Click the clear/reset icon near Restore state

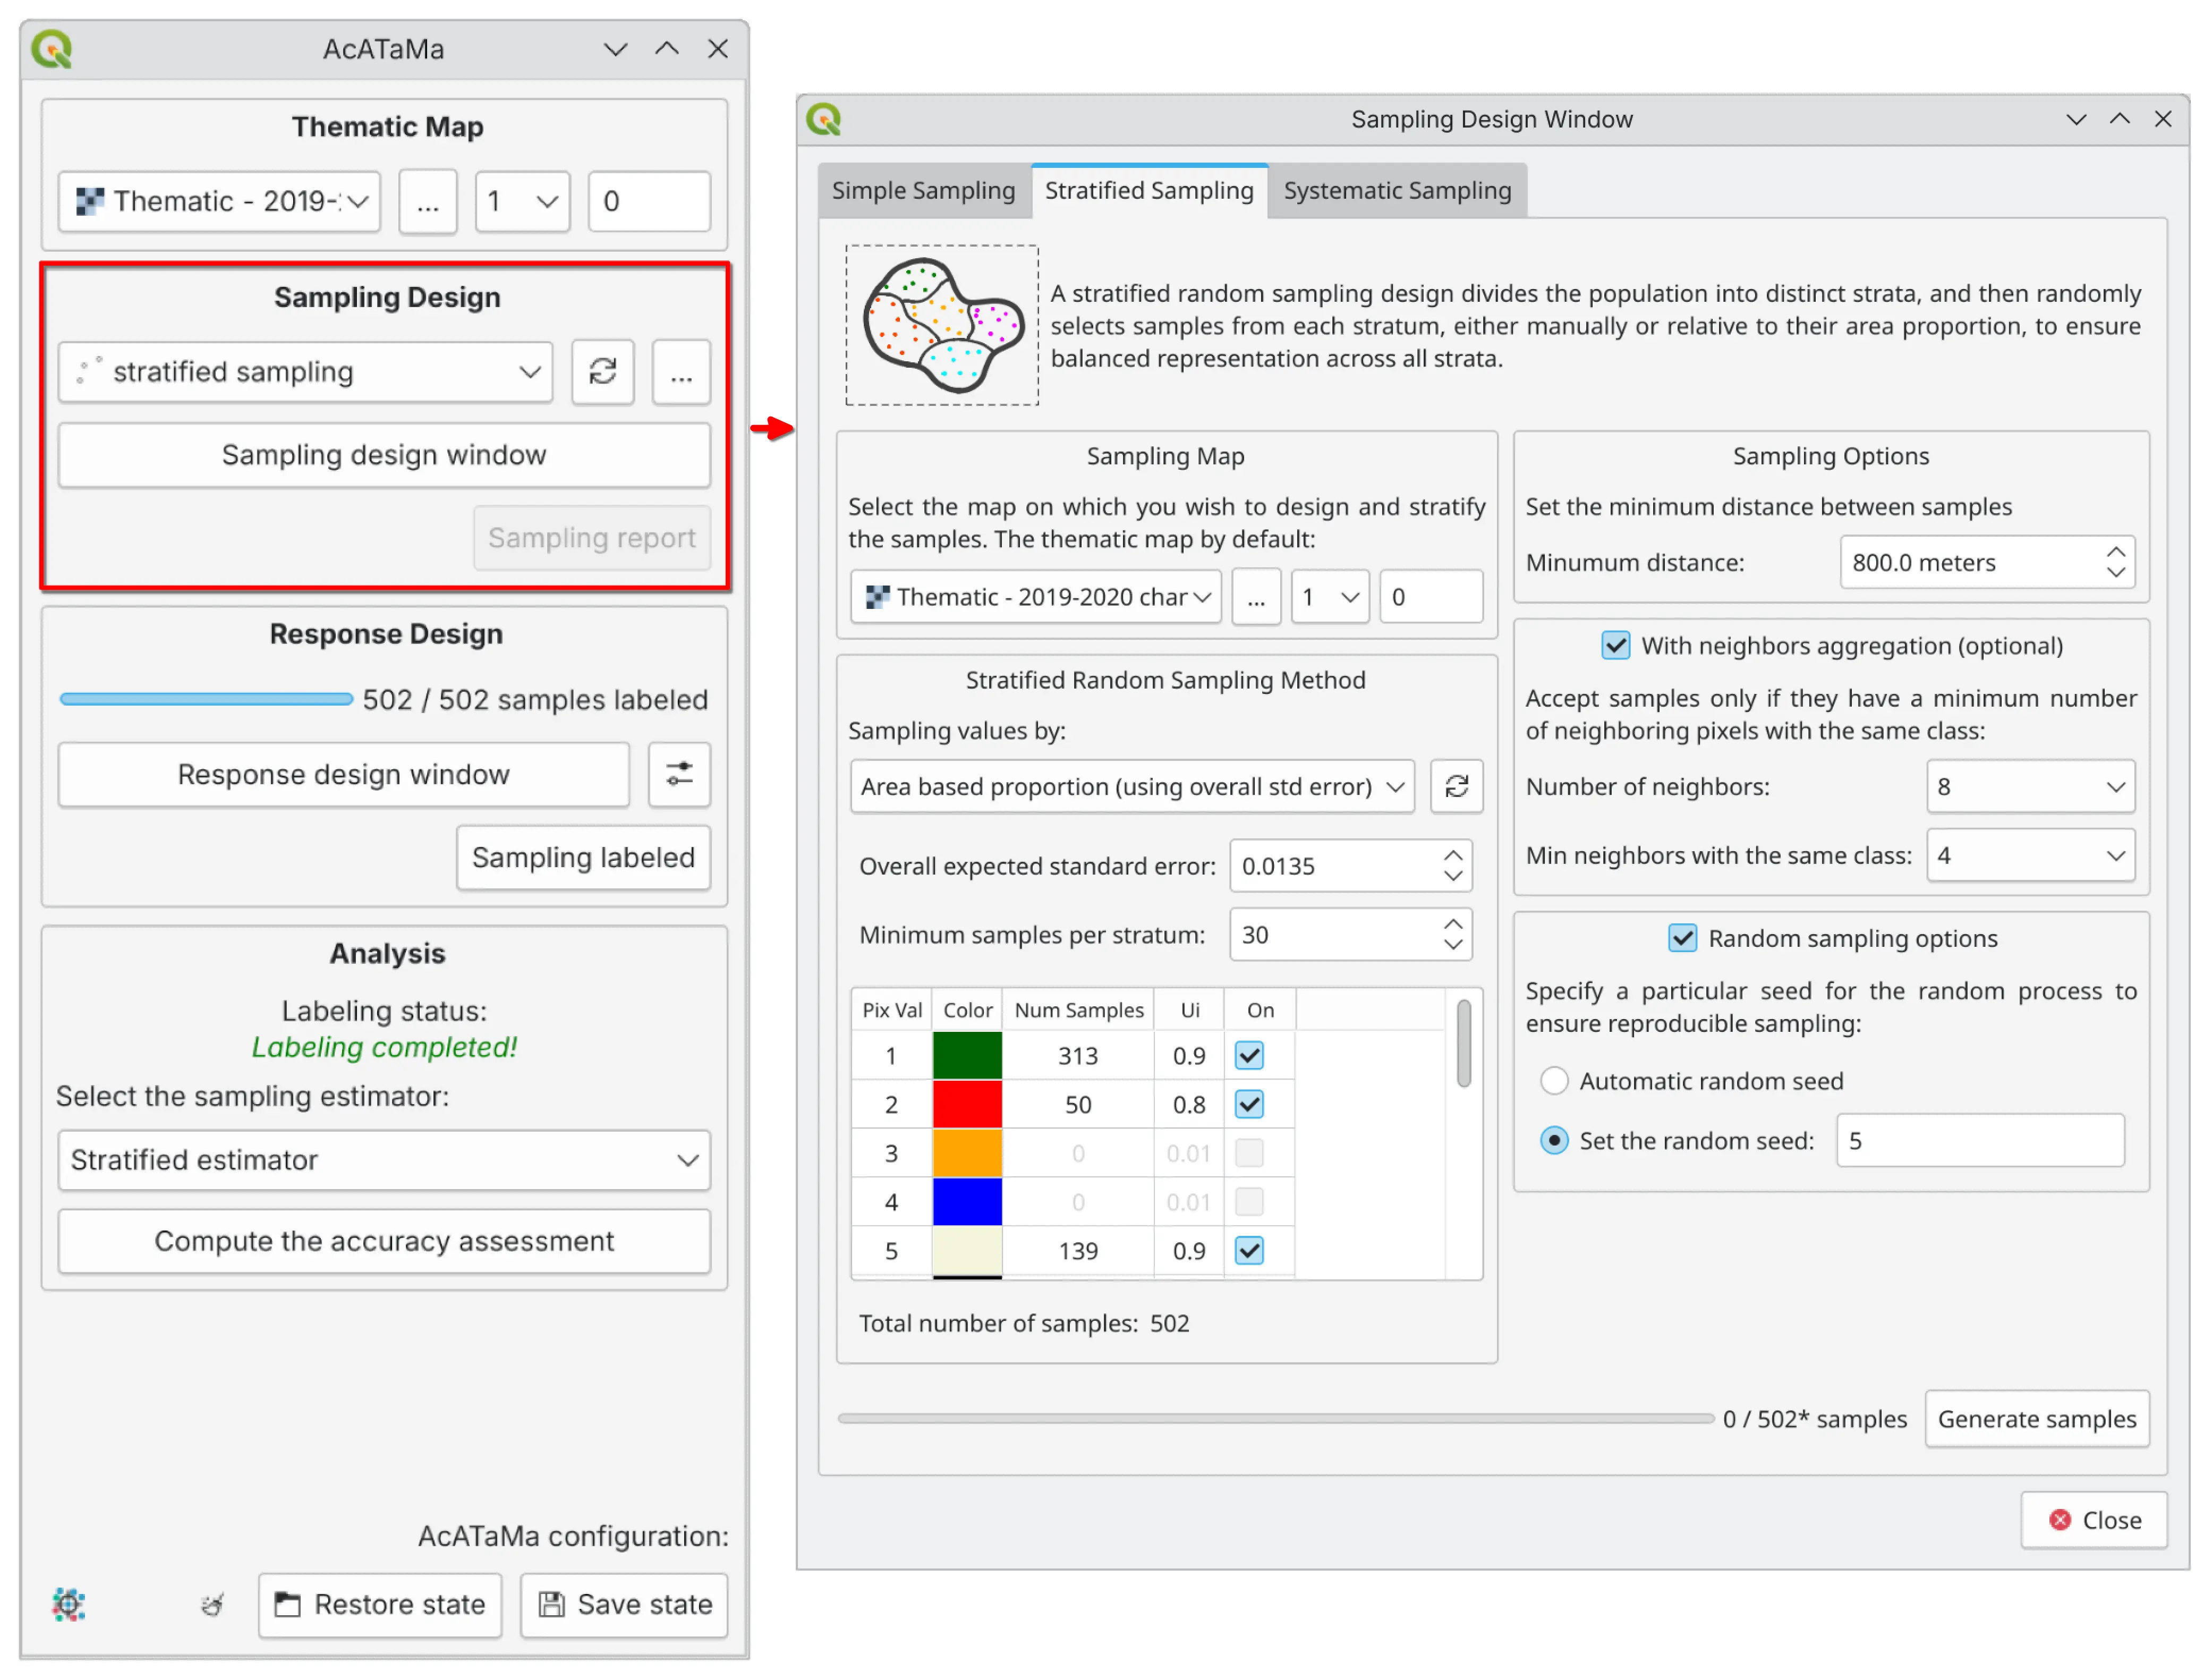[x=212, y=1604]
